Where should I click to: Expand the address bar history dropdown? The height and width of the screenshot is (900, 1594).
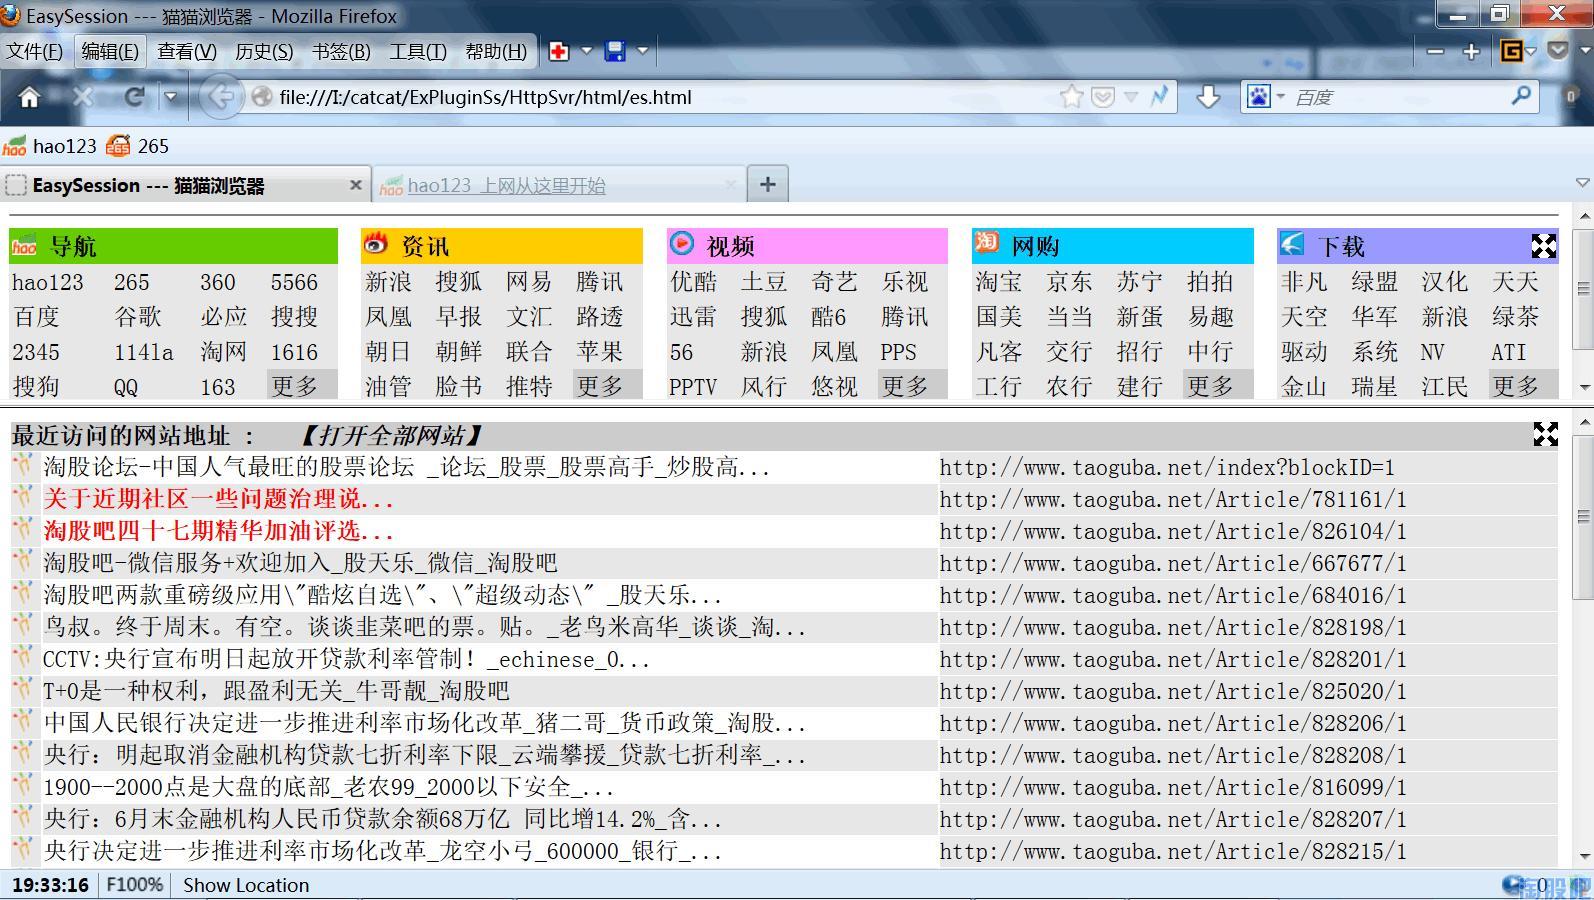pos(1131,97)
